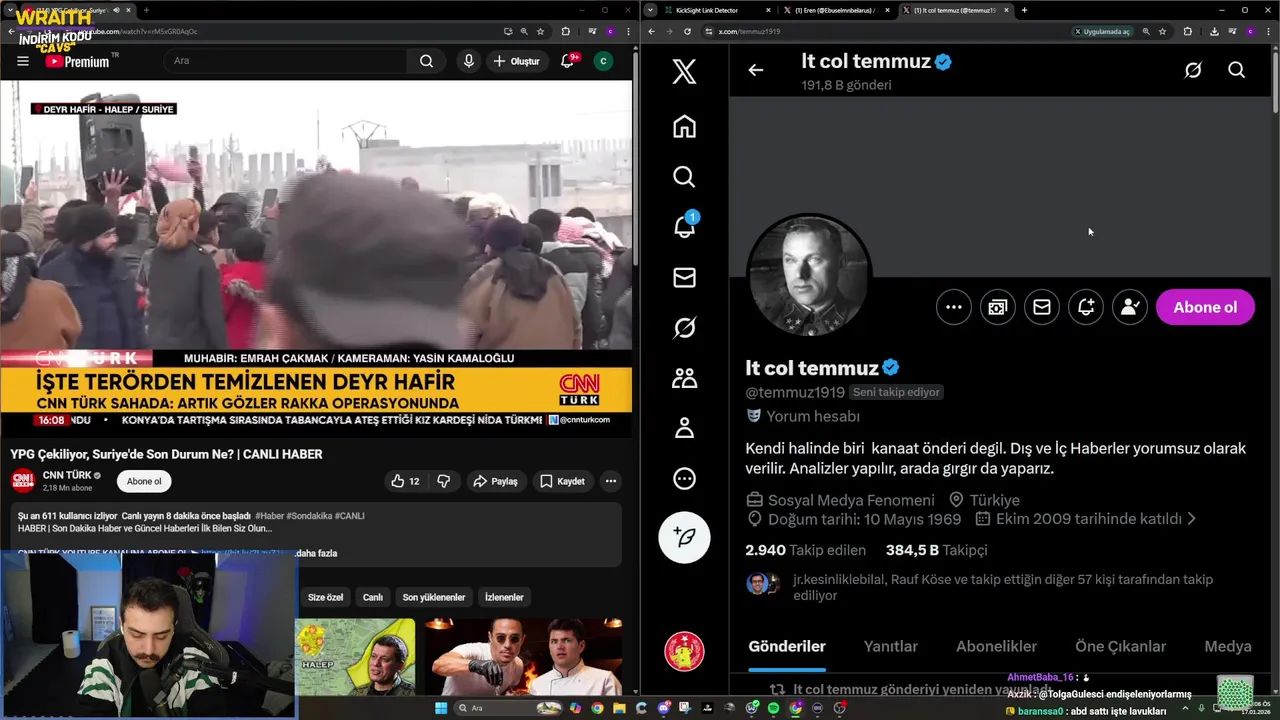Select the Size özel chip
The height and width of the screenshot is (720, 1280).
[x=325, y=597]
